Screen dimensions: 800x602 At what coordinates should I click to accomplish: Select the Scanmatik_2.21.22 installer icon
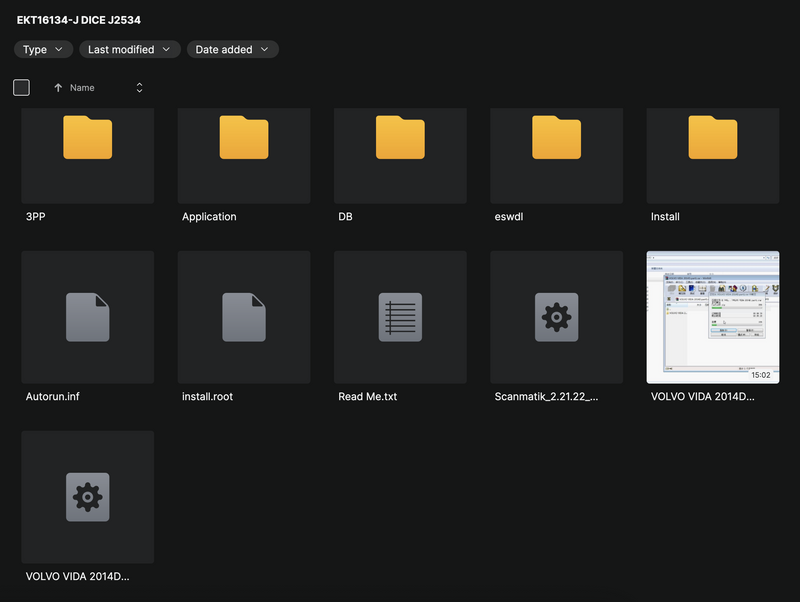(x=556, y=317)
